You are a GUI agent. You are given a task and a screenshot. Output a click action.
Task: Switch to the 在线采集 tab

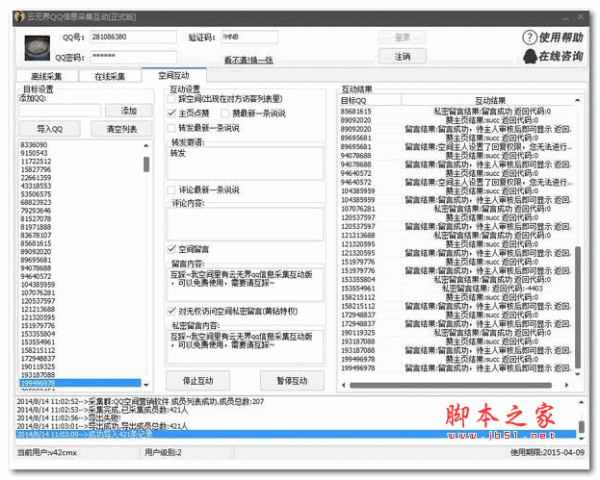pyautogui.click(x=110, y=76)
